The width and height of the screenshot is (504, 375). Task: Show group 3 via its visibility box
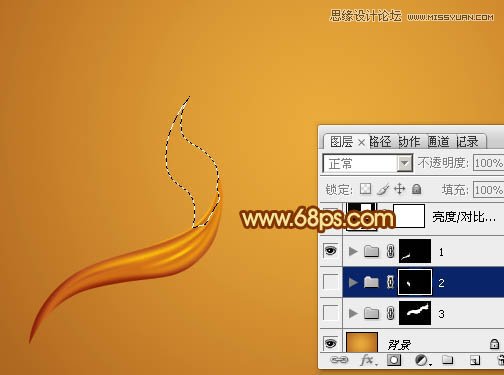[x=330, y=313]
